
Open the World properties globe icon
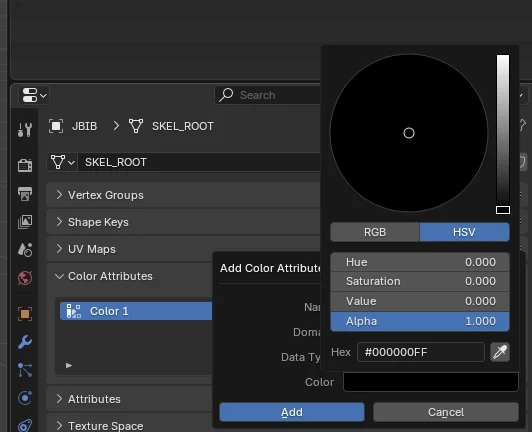point(25,278)
